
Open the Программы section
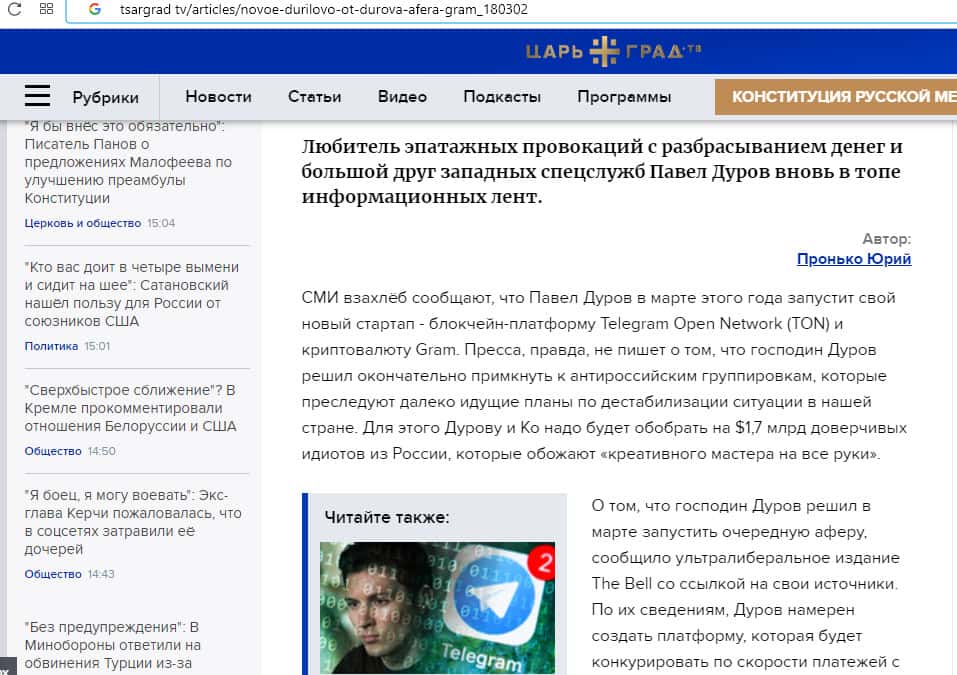[624, 96]
